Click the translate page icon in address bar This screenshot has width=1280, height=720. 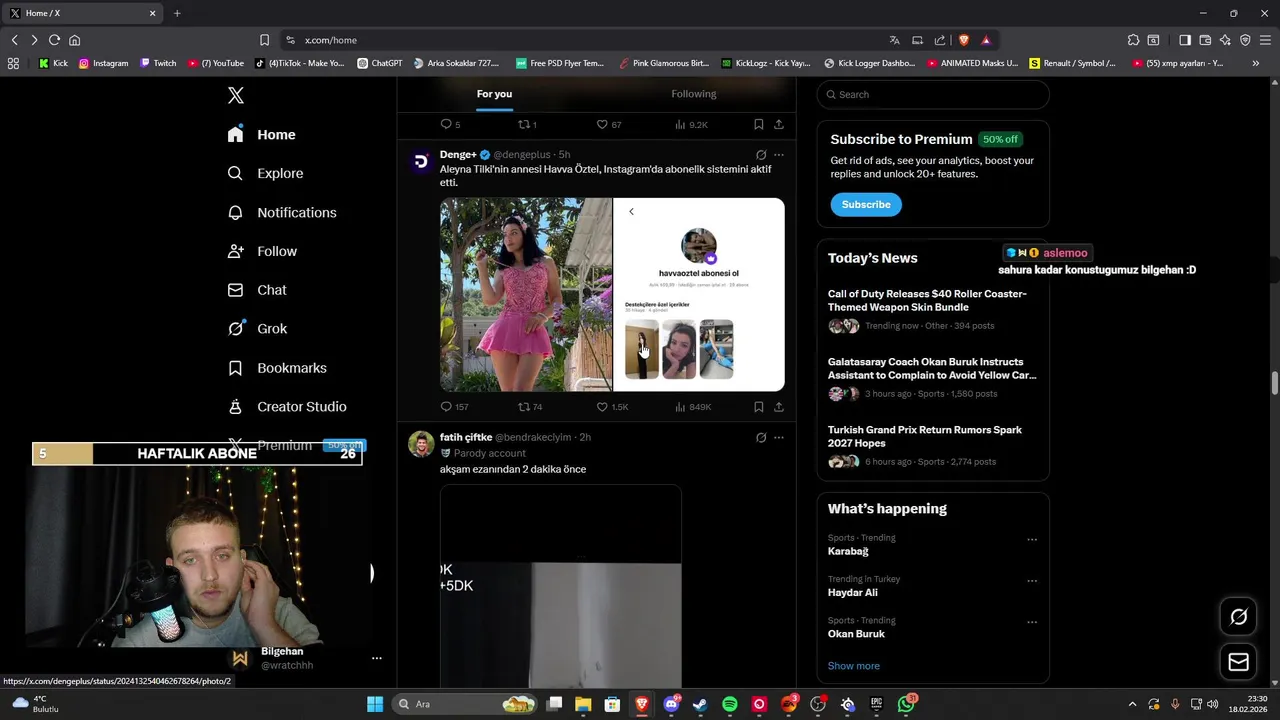(894, 40)
